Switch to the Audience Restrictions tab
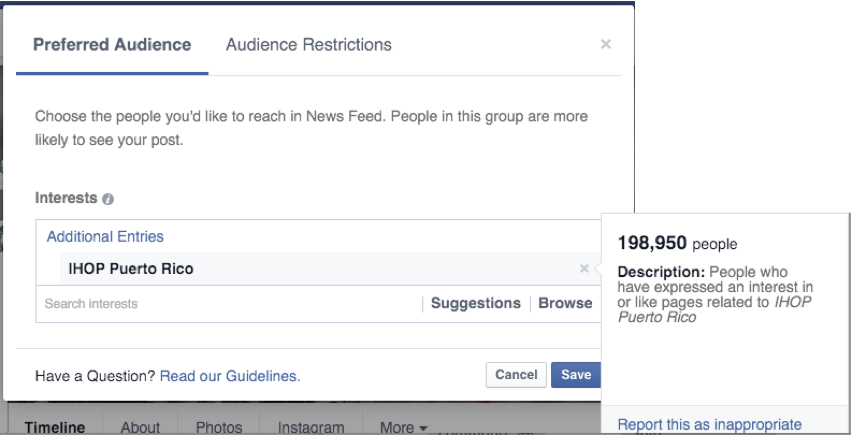 click(x=308, y=45)
